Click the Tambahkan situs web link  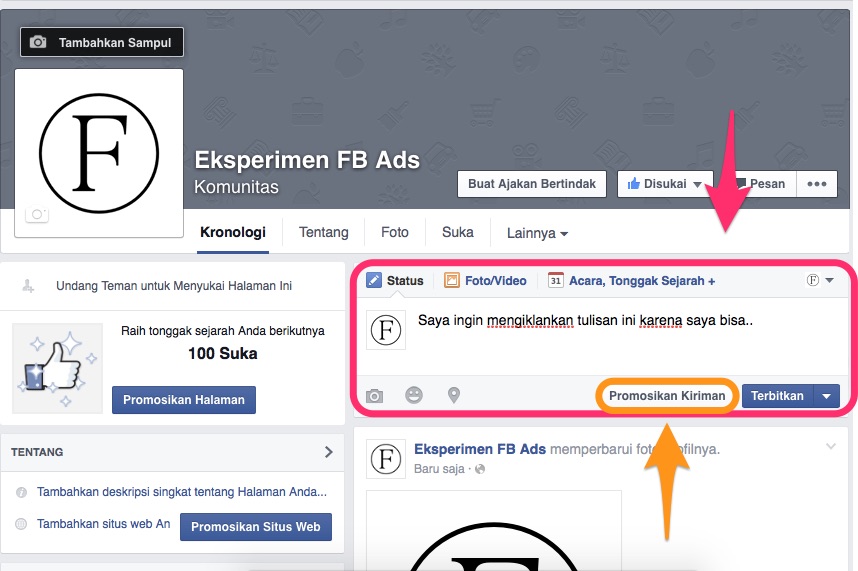[x=103, y=524]
